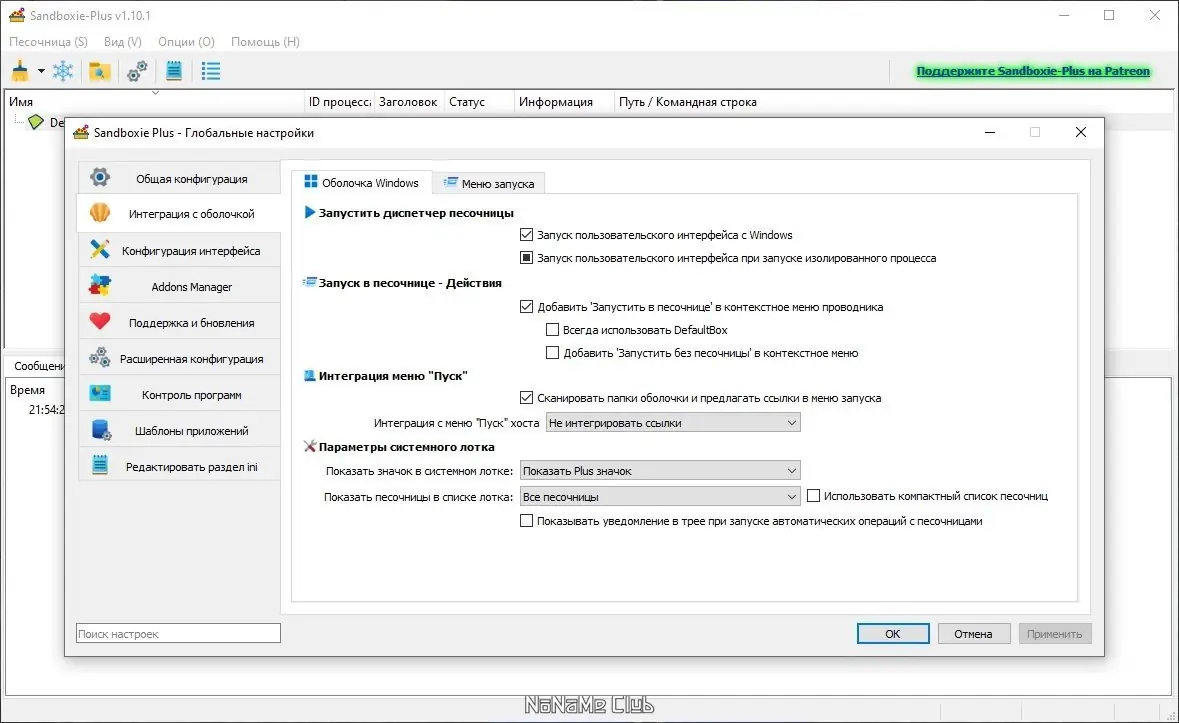This screenshot has width=1179, height=723.
Task: Open the folder browse icon on the toolbar
Action: (100, 71)
